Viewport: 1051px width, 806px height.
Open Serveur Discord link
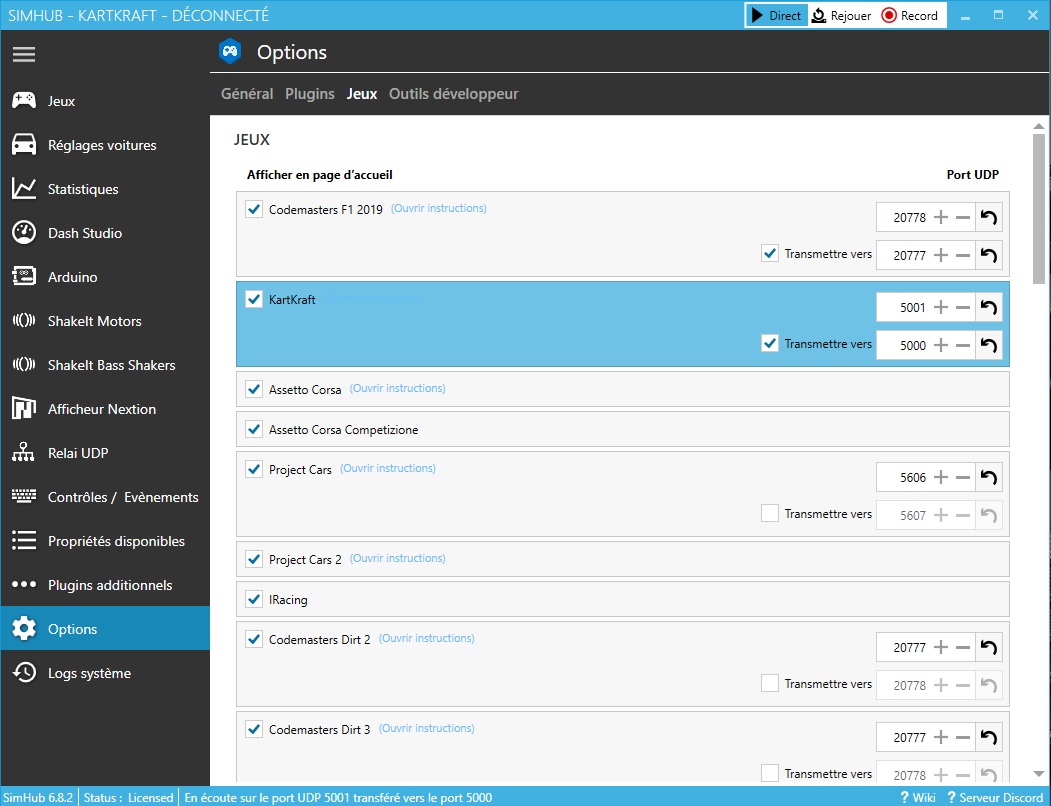click(x=995, y=797)
